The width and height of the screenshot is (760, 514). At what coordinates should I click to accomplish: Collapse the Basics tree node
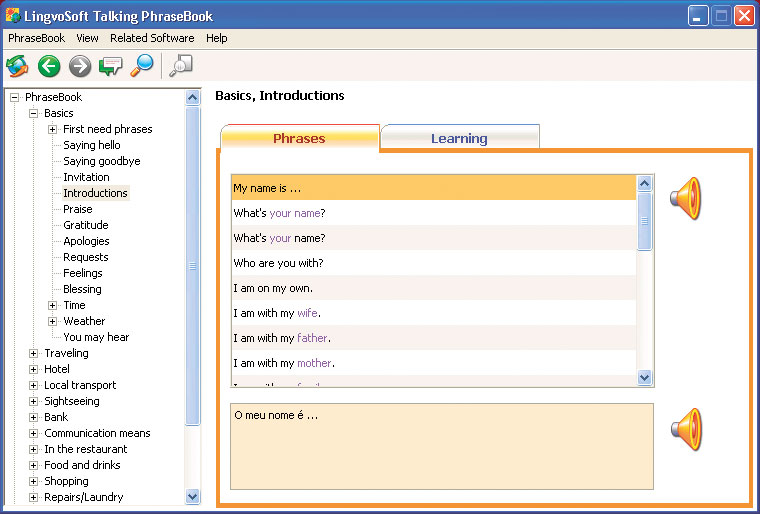pyautogui.click(x=33, y=113)
